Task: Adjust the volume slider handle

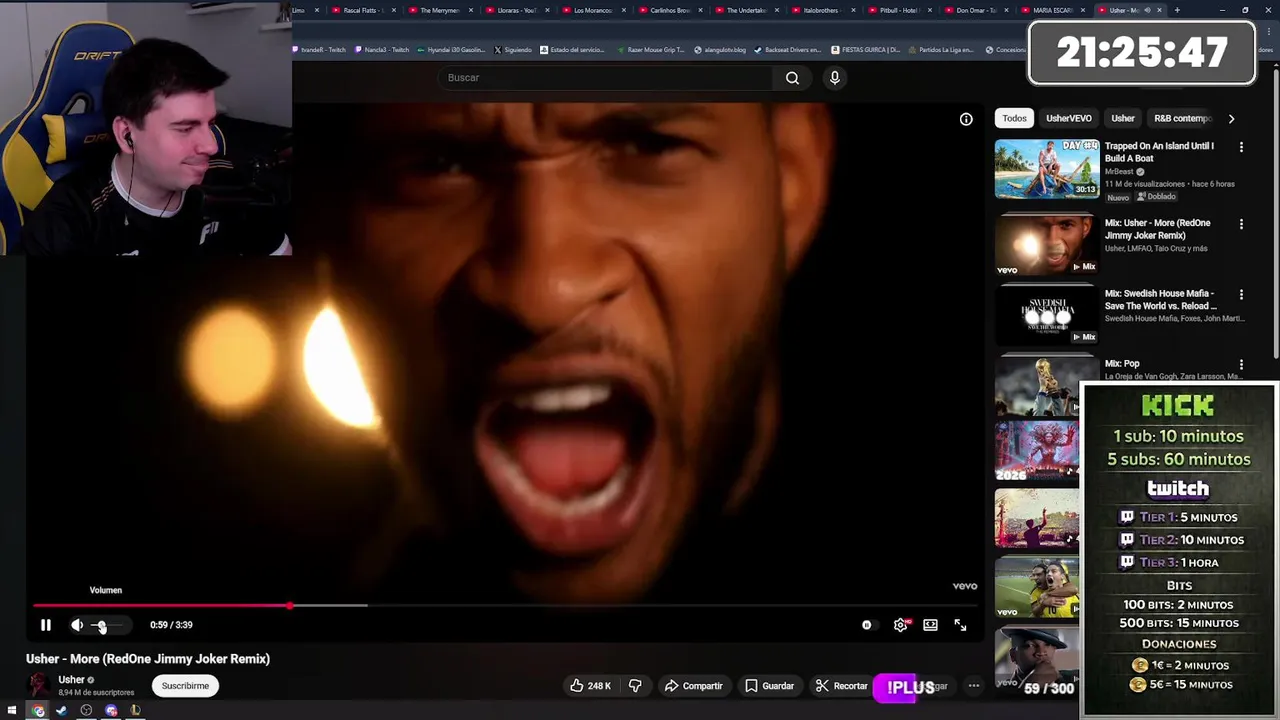Action: pyautogui.click(x=101, y=625)
